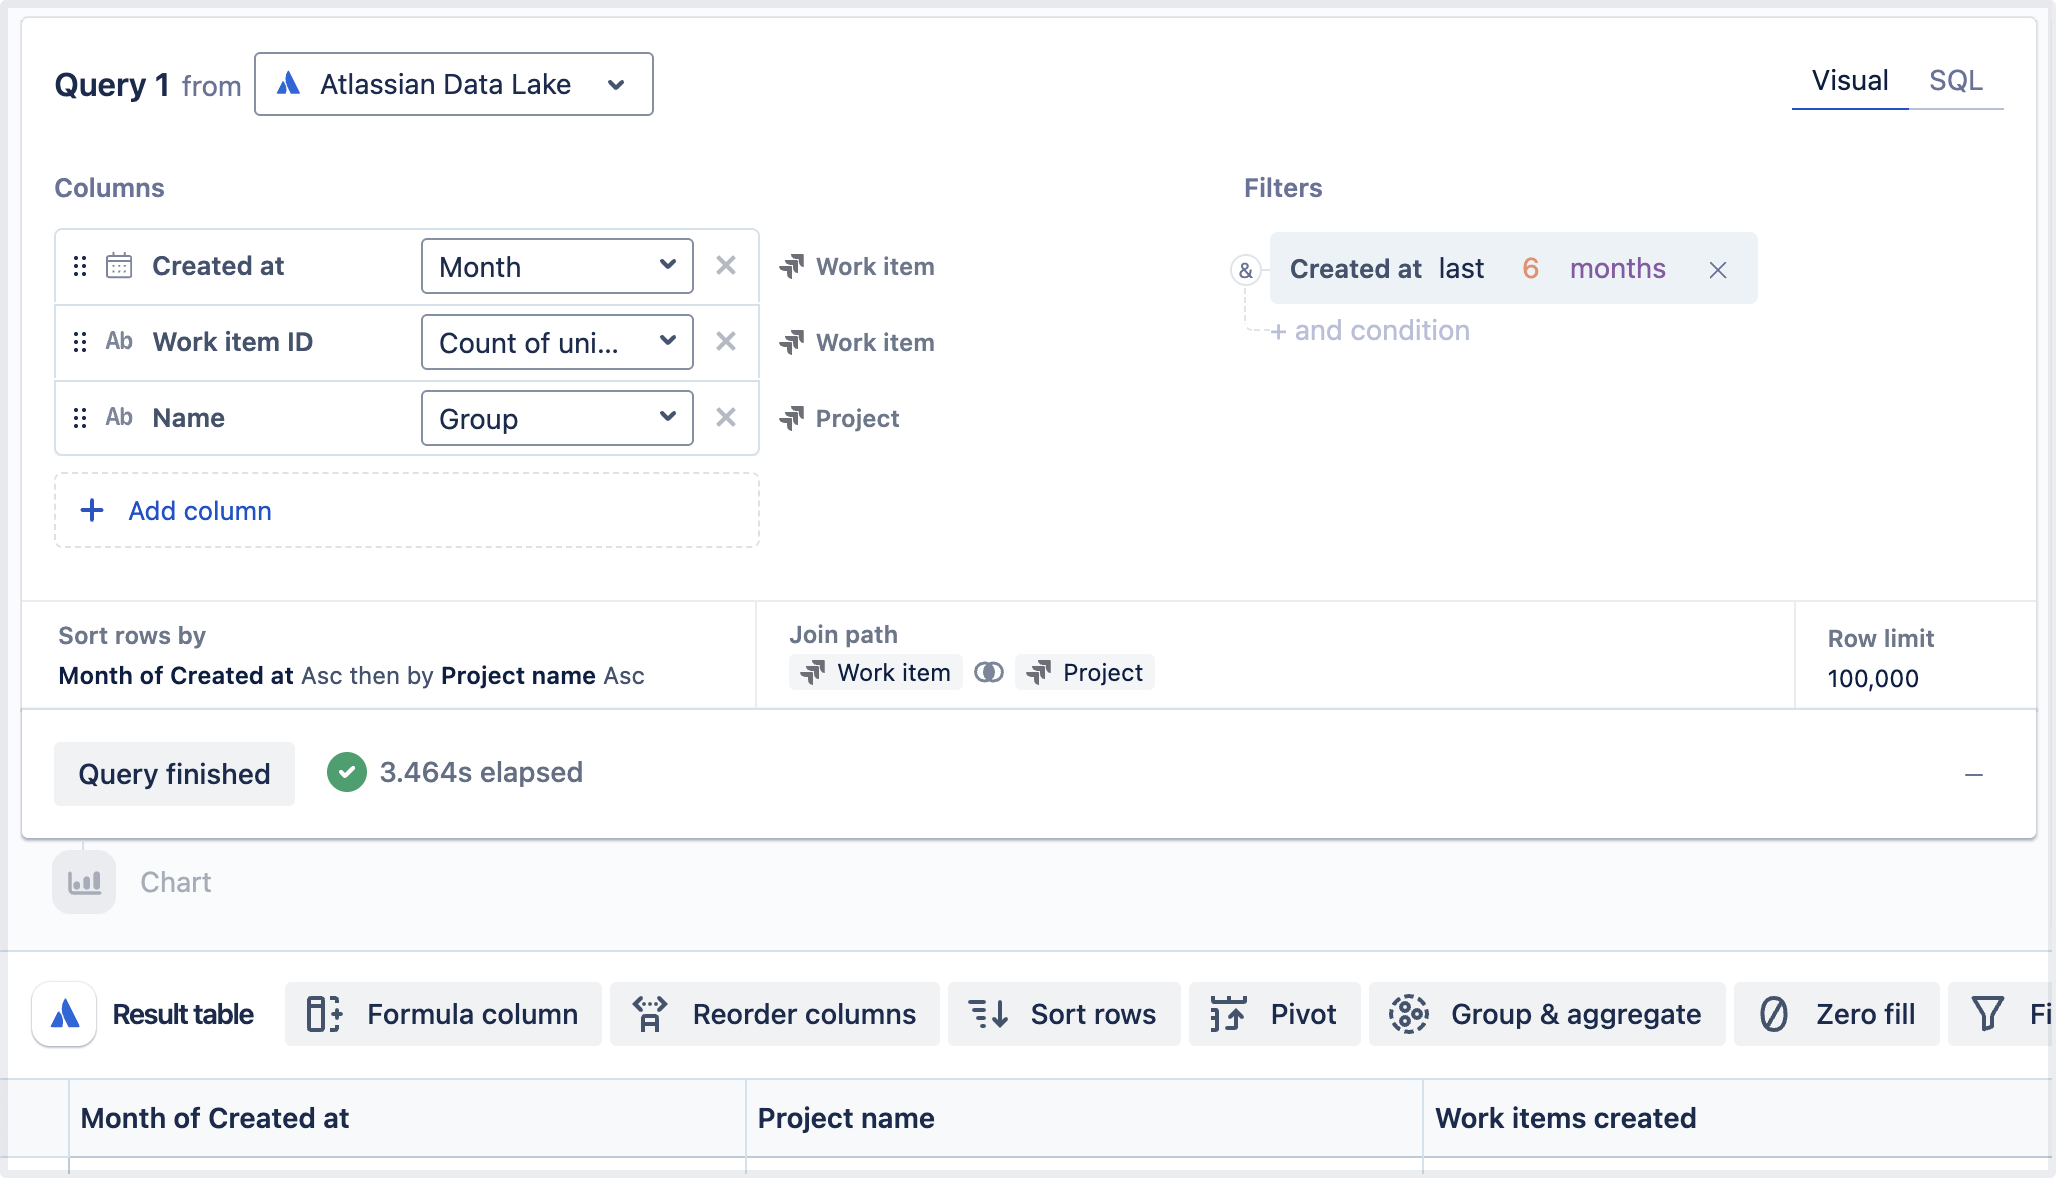Click the Work item chip in Join path

(x=876, y=673)
